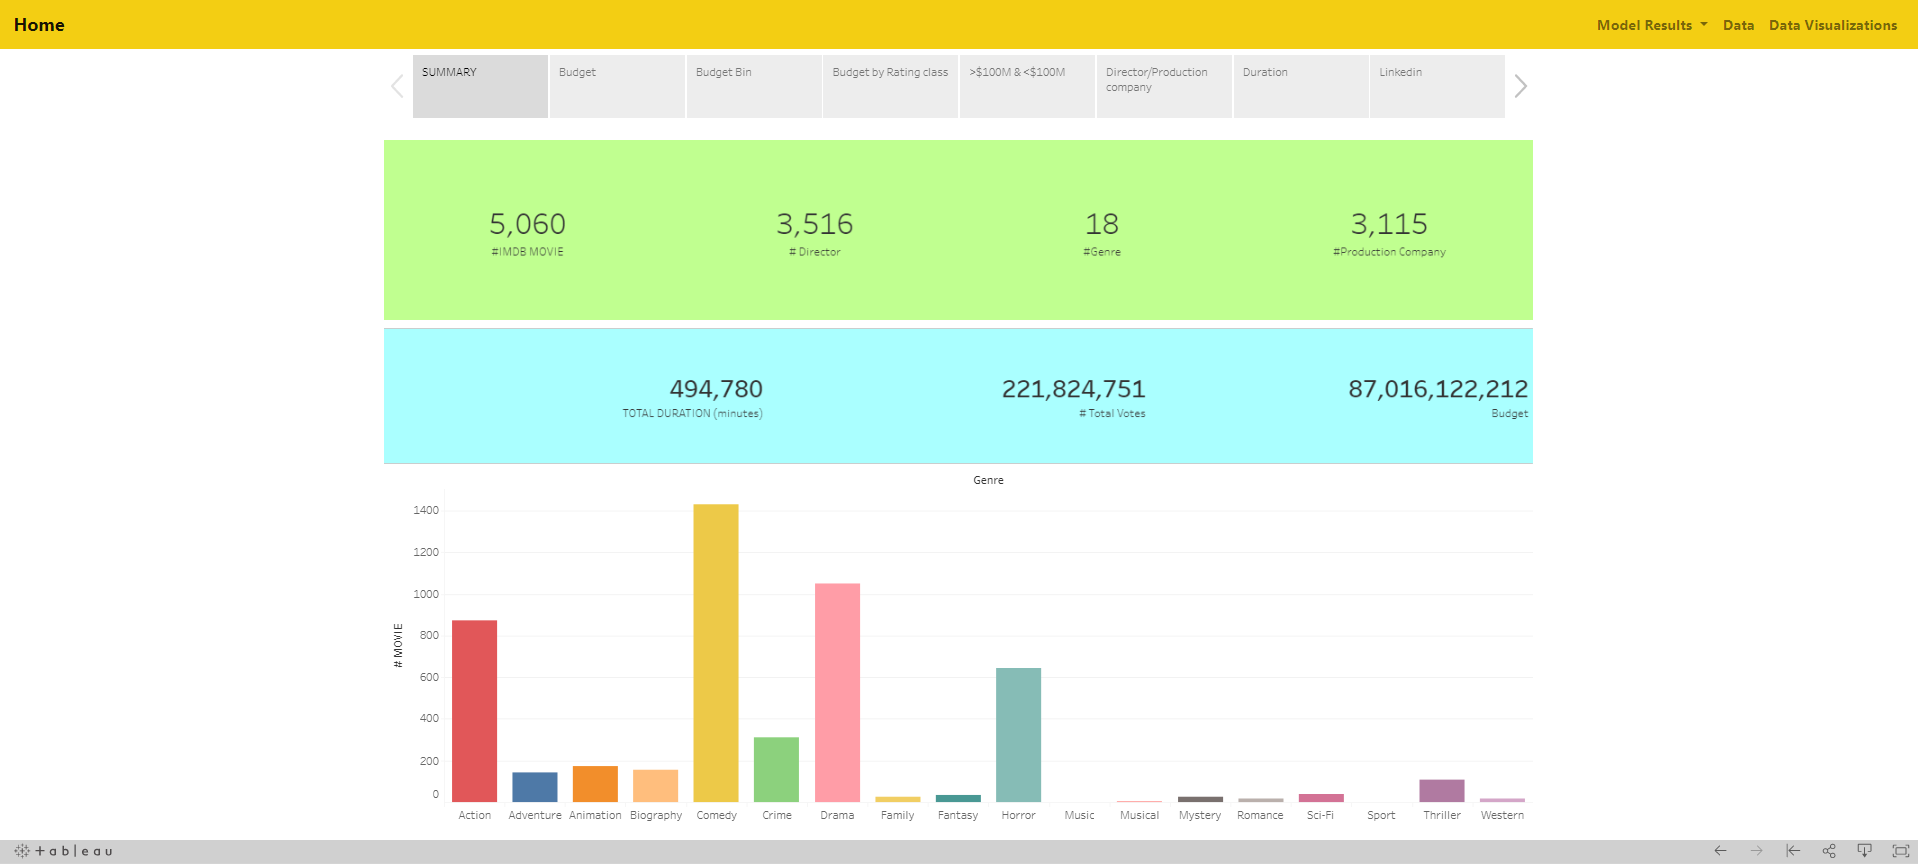The height and width of the screenshot is (864, 1918).
Task: Select the green Crime bar
Action: [776, 769]
